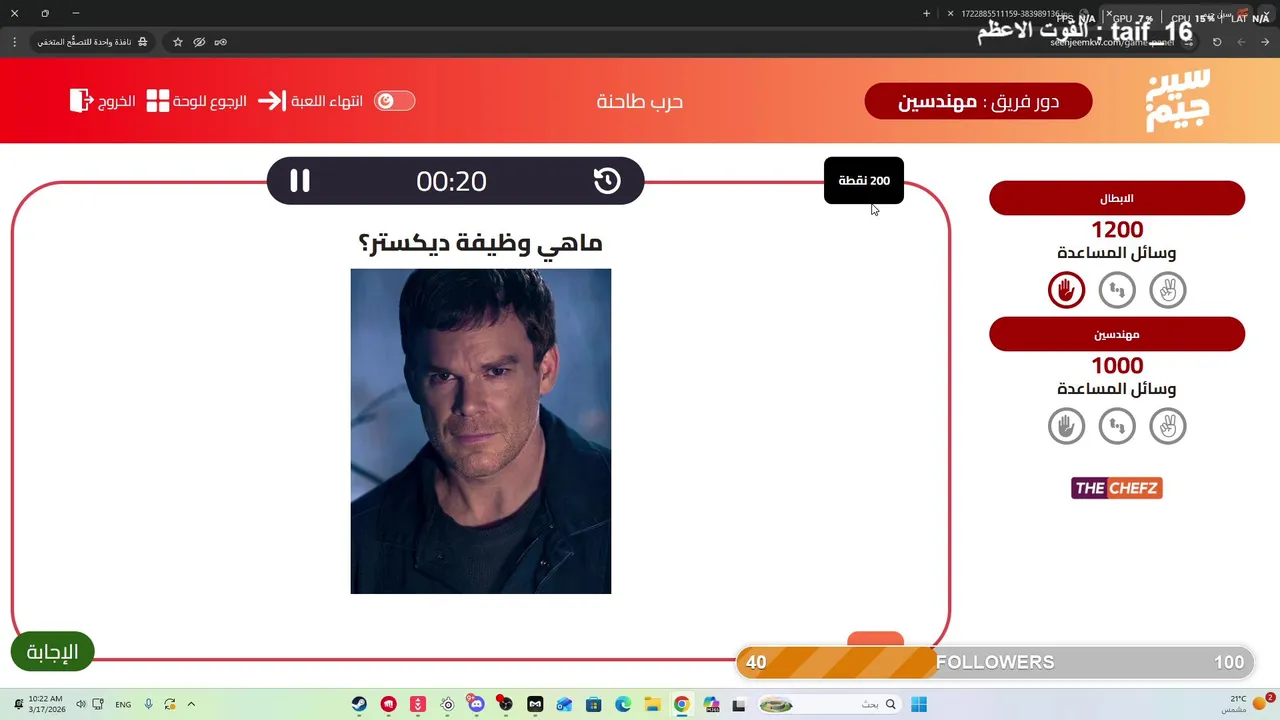
Task: Open the Dexter question image
Action: (x=481, y=431)
